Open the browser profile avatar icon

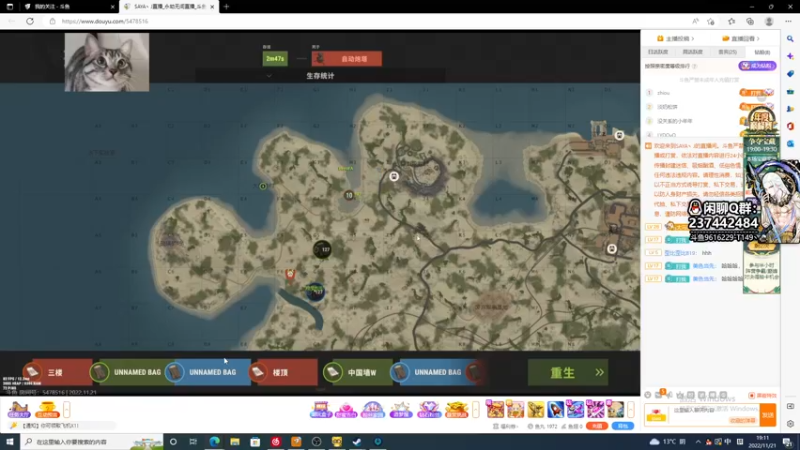click(769, 21)
